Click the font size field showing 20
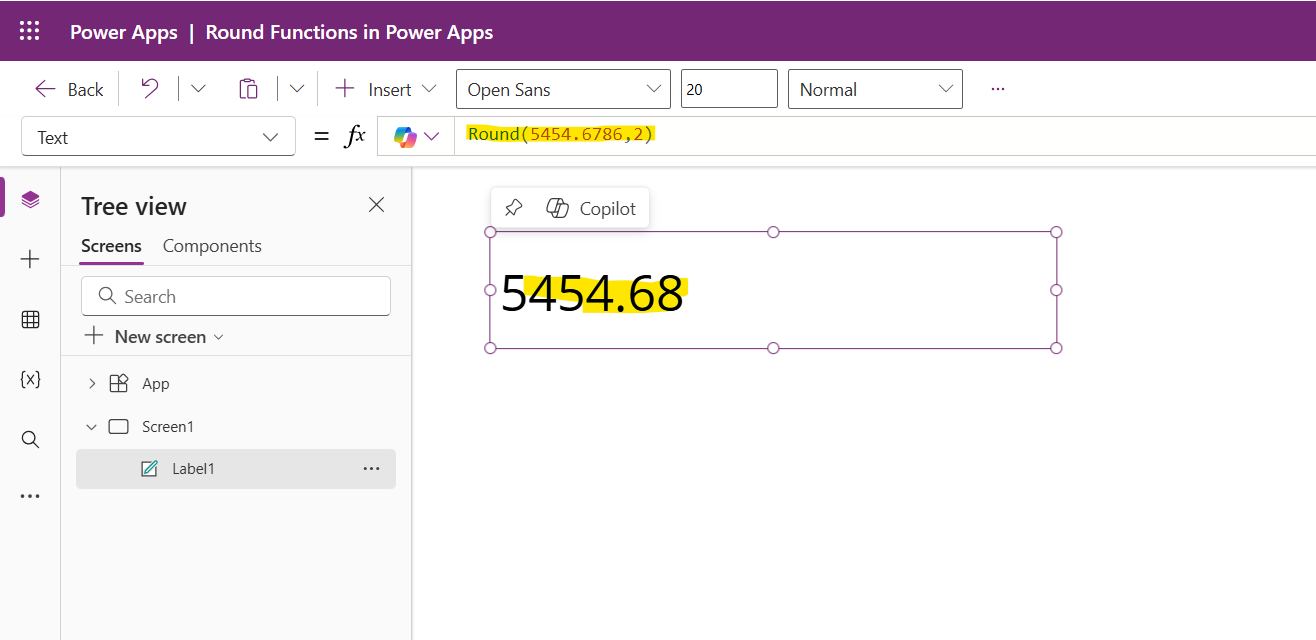This screenshot has height=640, width=1316. coord(729,89)
